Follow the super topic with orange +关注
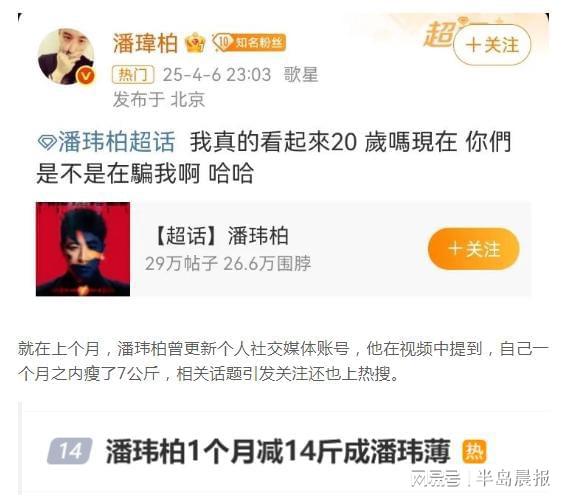This screenshot has height=500, width=565. pos(473,249)
